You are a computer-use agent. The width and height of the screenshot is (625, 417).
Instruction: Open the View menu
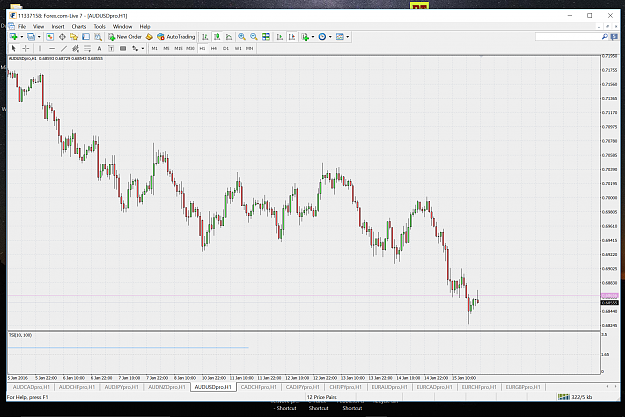tap(39, 27)
